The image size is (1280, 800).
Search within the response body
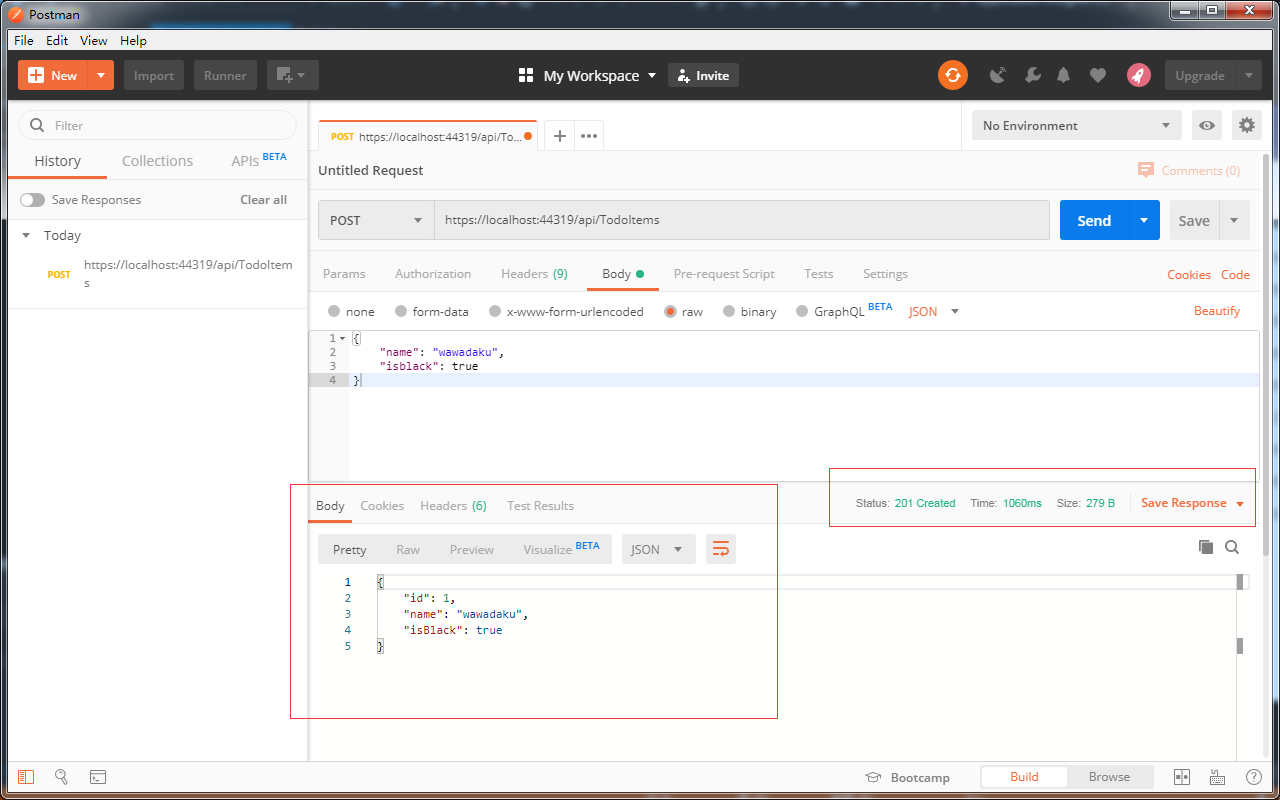[x=1232, y=547]
